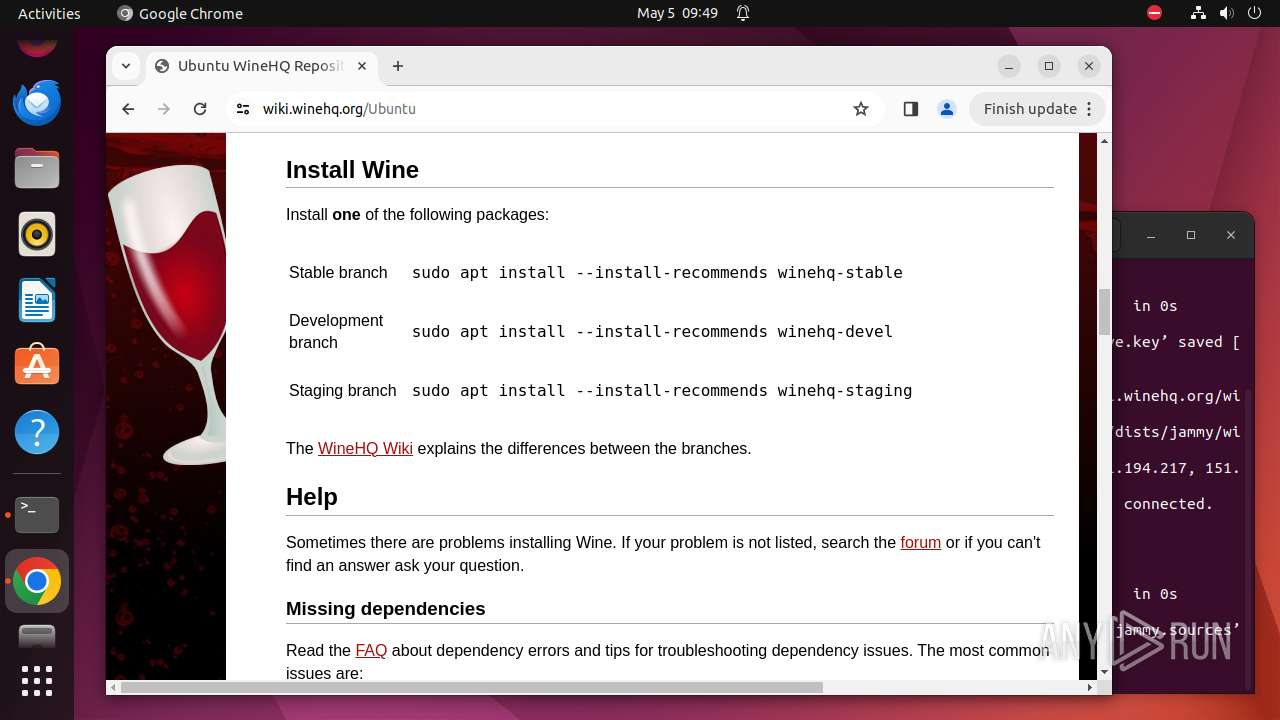Bookmark this page with star icon
Viewport: 1280px width, 720px height.
tap(861, 109)
